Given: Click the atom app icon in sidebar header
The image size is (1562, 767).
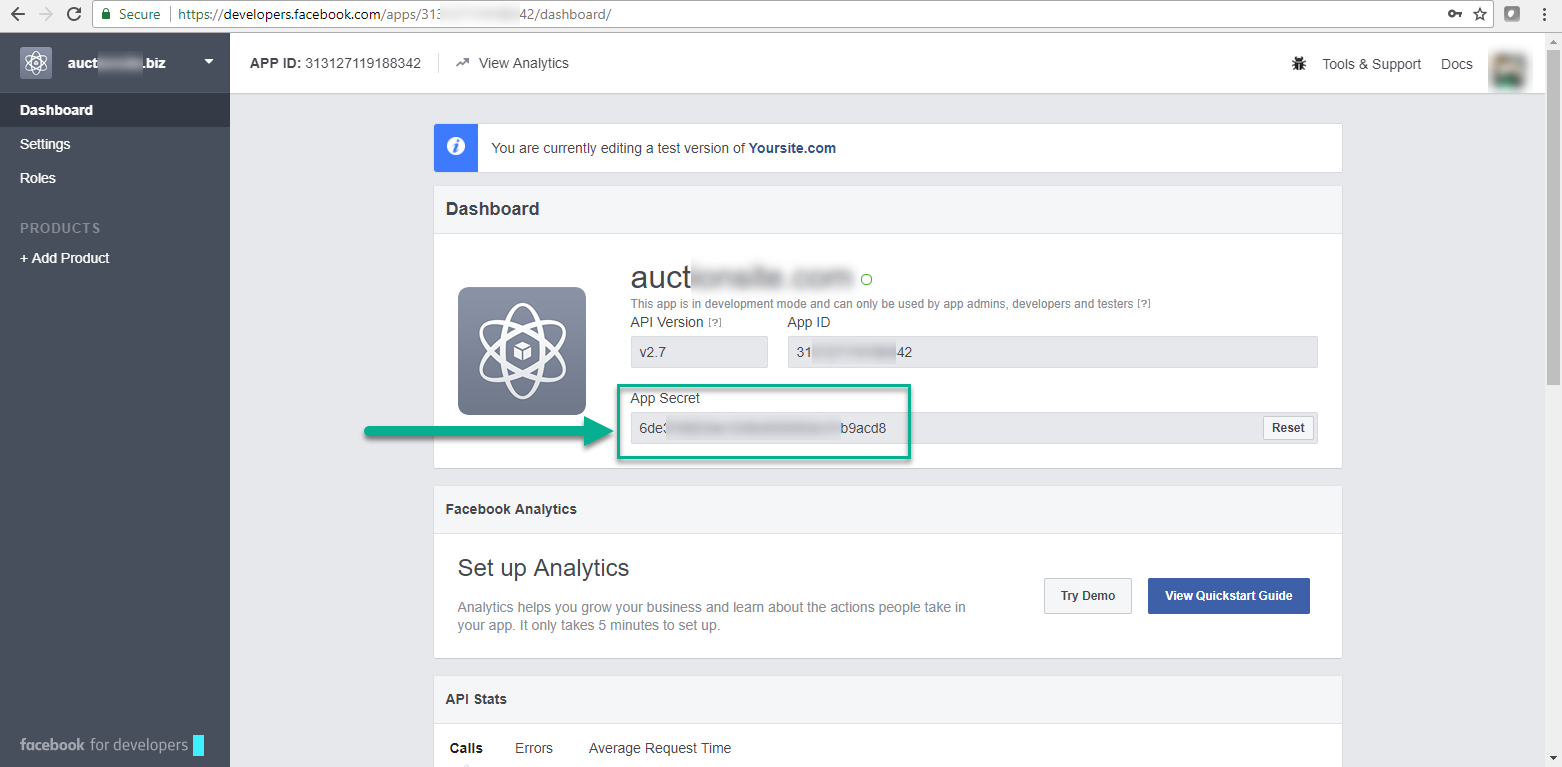Looking at the screenshot, I should coord(36,63).
